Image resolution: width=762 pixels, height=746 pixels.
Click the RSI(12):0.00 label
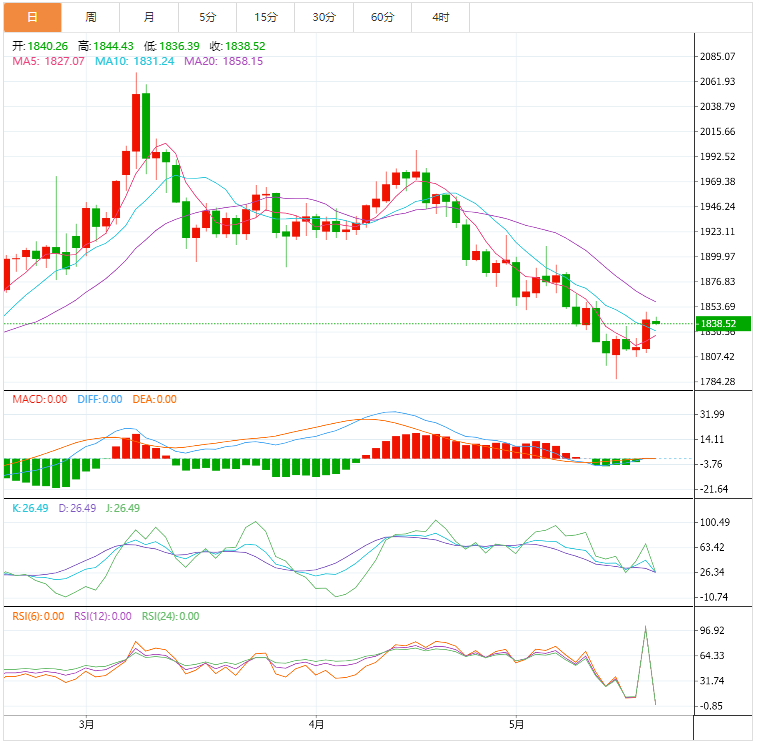click(103, 617)
